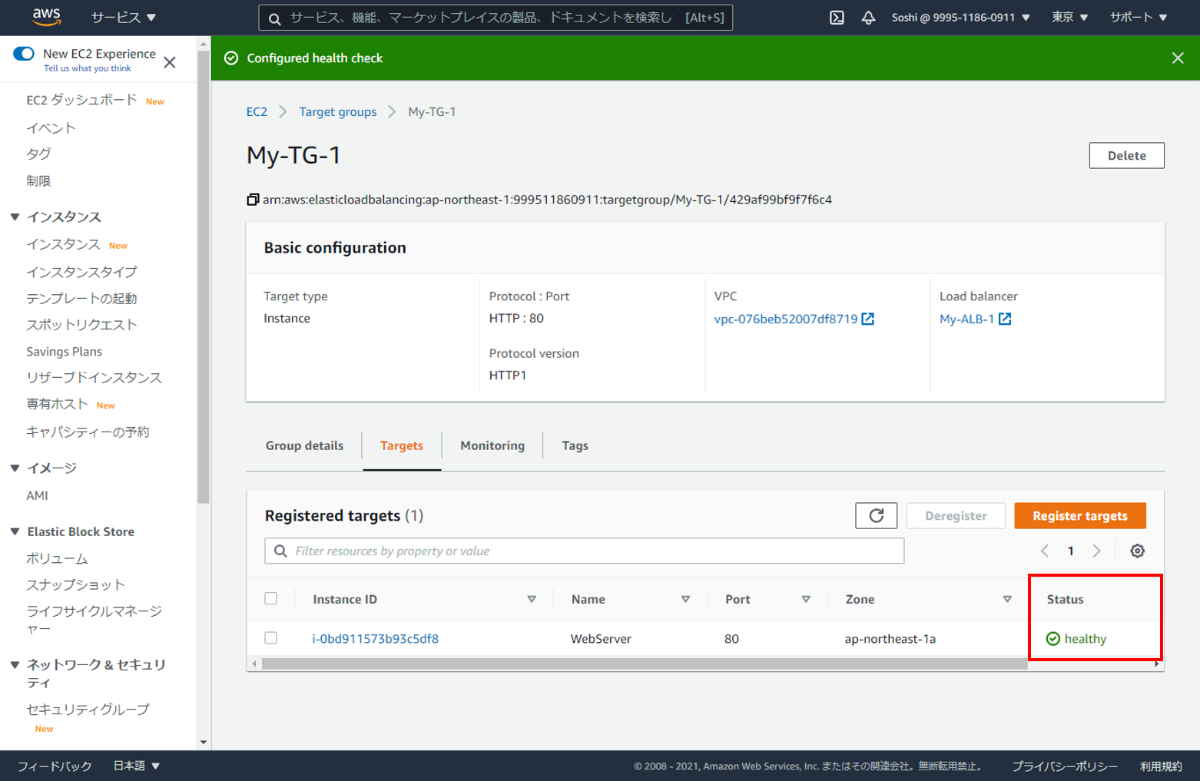Collapse the イメージ sidebar section

pos(15,468)
